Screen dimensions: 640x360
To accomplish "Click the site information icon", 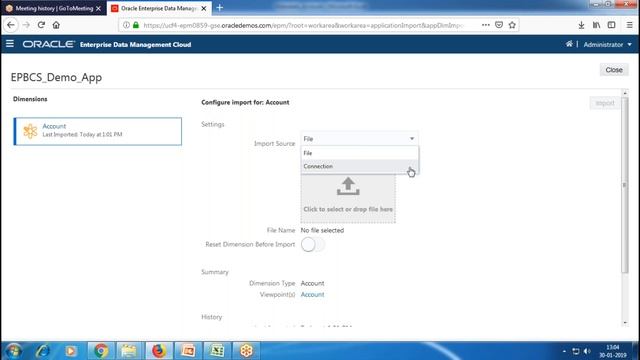I will (127, 25).
